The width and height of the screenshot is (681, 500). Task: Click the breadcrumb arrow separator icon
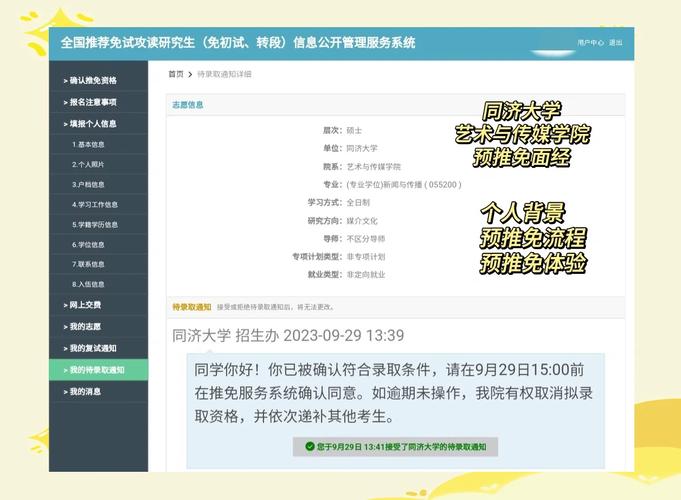point(190,74)
